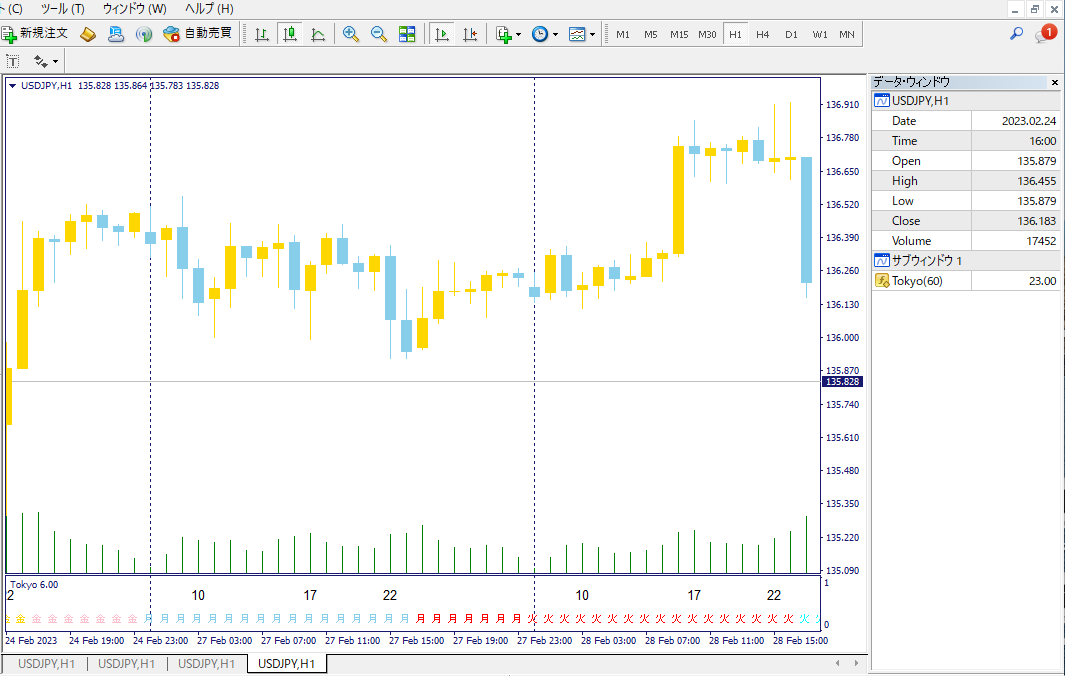The width and height of the screenshot is (1065, 676).
Task: Click the add indicators icon
Action: click(503, 34)
